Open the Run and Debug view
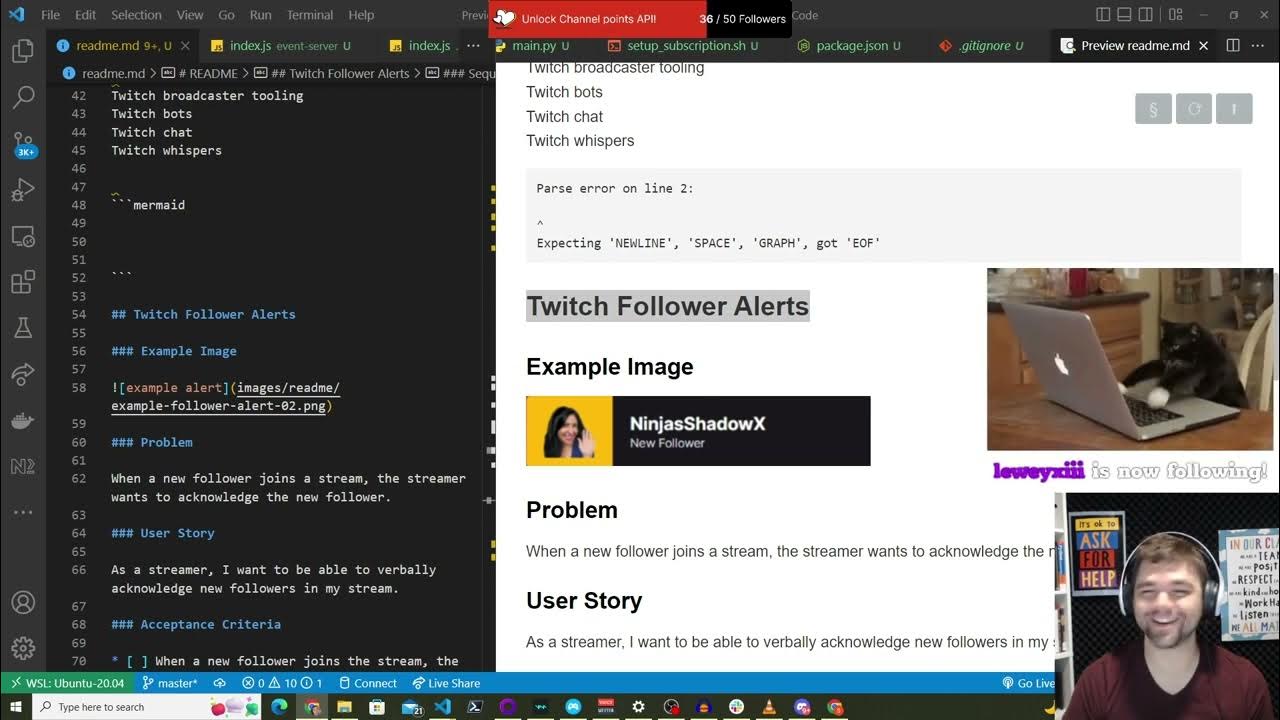The width and height of the screenshot is (1280, 720). 23,190
